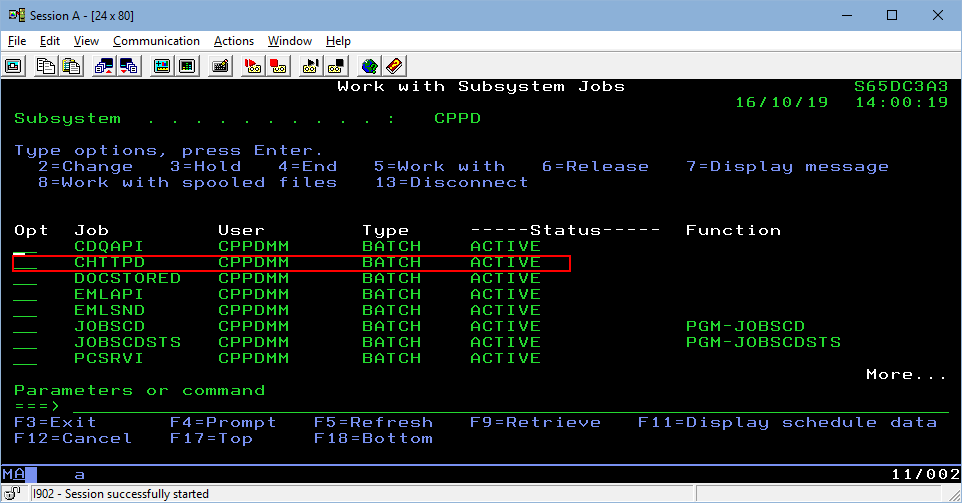Viewport: 962px width, 503px height.
Task: Click the Opt field for job PCSRVI
Action: (x=25, y=358)
